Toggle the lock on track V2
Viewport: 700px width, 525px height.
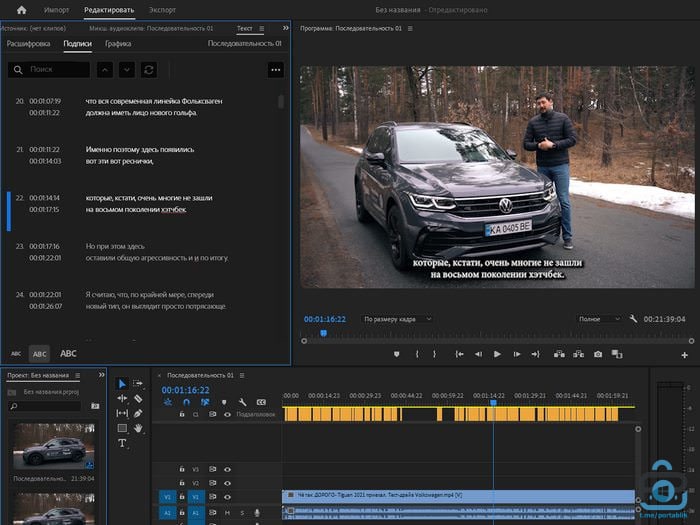[182, 482]
